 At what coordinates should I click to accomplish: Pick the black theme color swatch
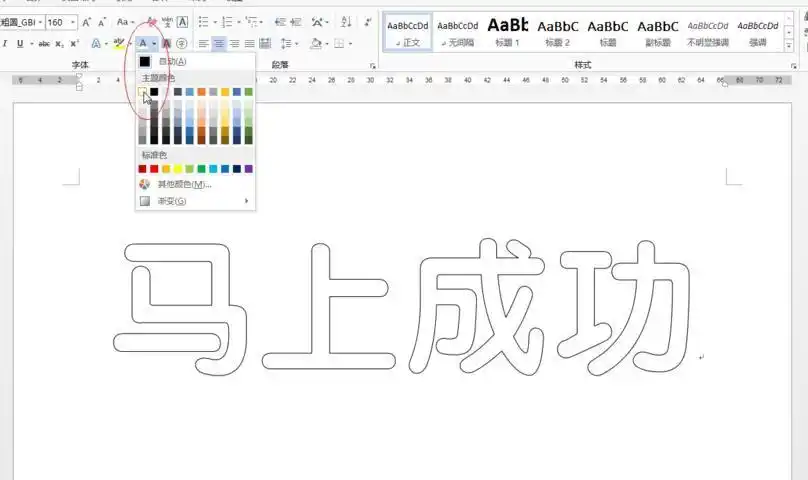154,92
